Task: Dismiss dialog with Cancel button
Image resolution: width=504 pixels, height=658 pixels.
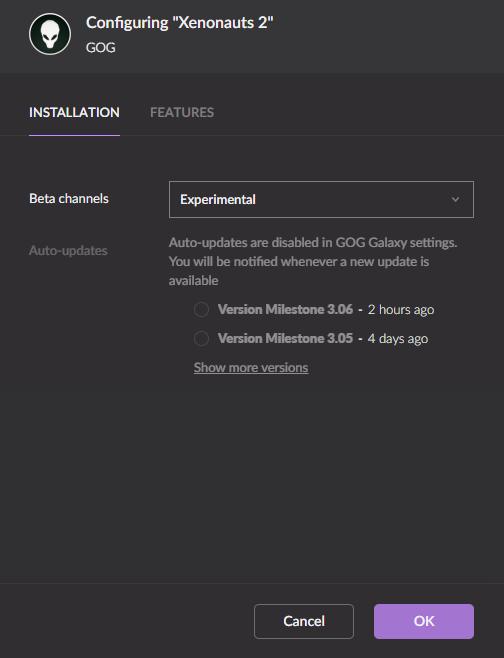Action: click(x=304, y=621)
